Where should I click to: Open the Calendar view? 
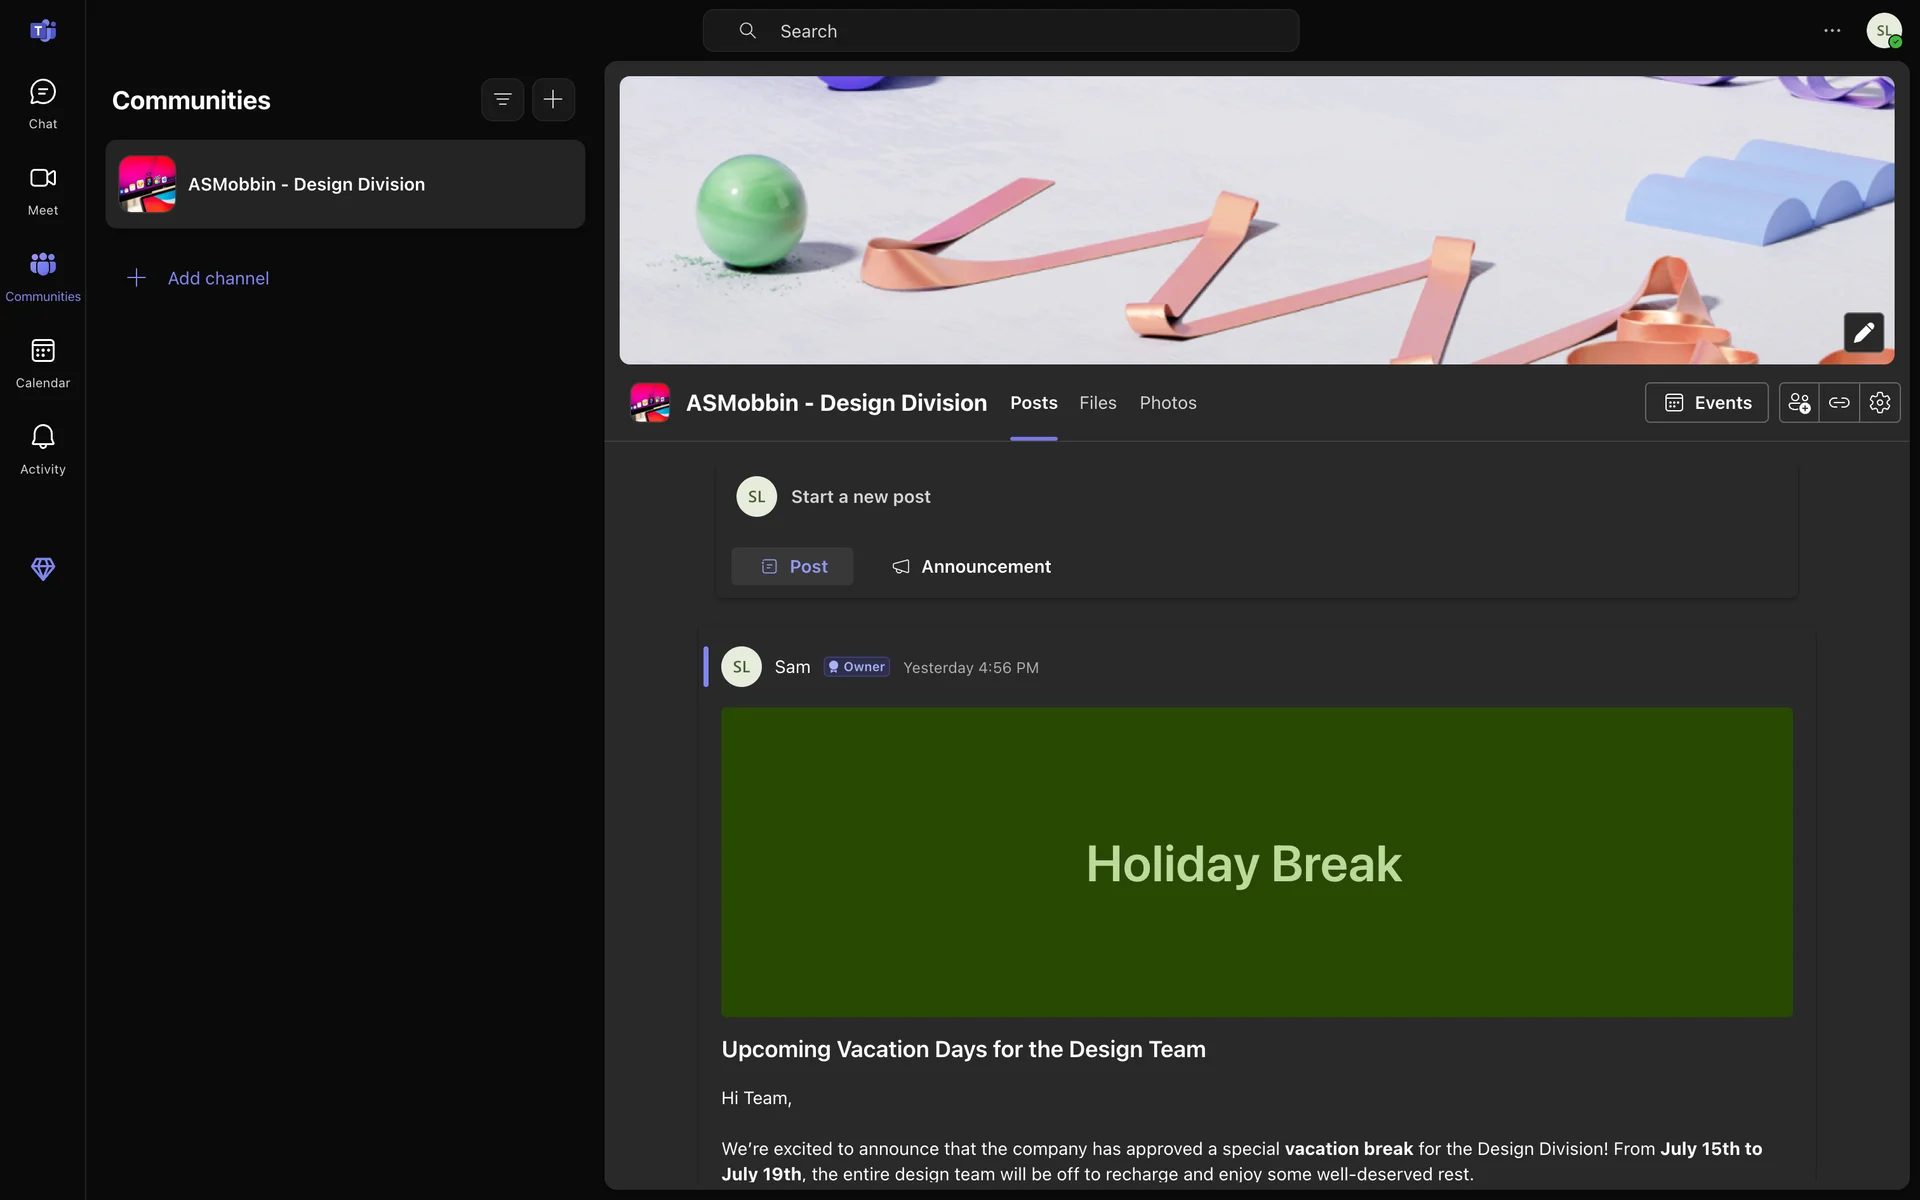click(42, 363)
